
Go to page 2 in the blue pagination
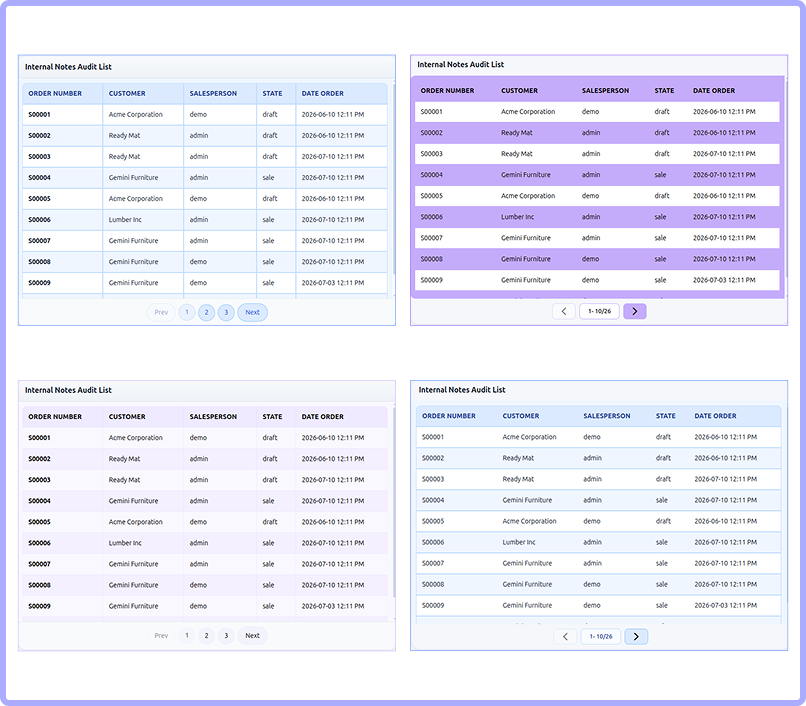coord(207,312)
